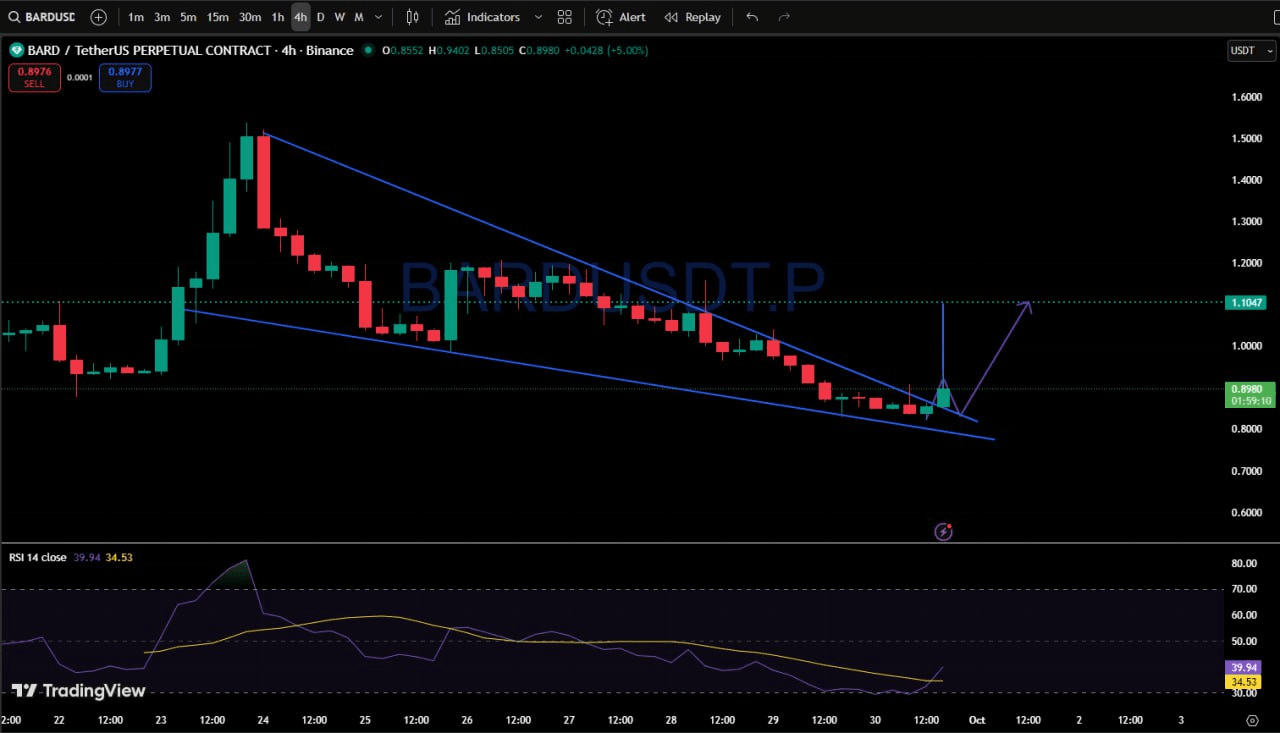
Task: Select the 15m timeframe
Action: (217, 17)
